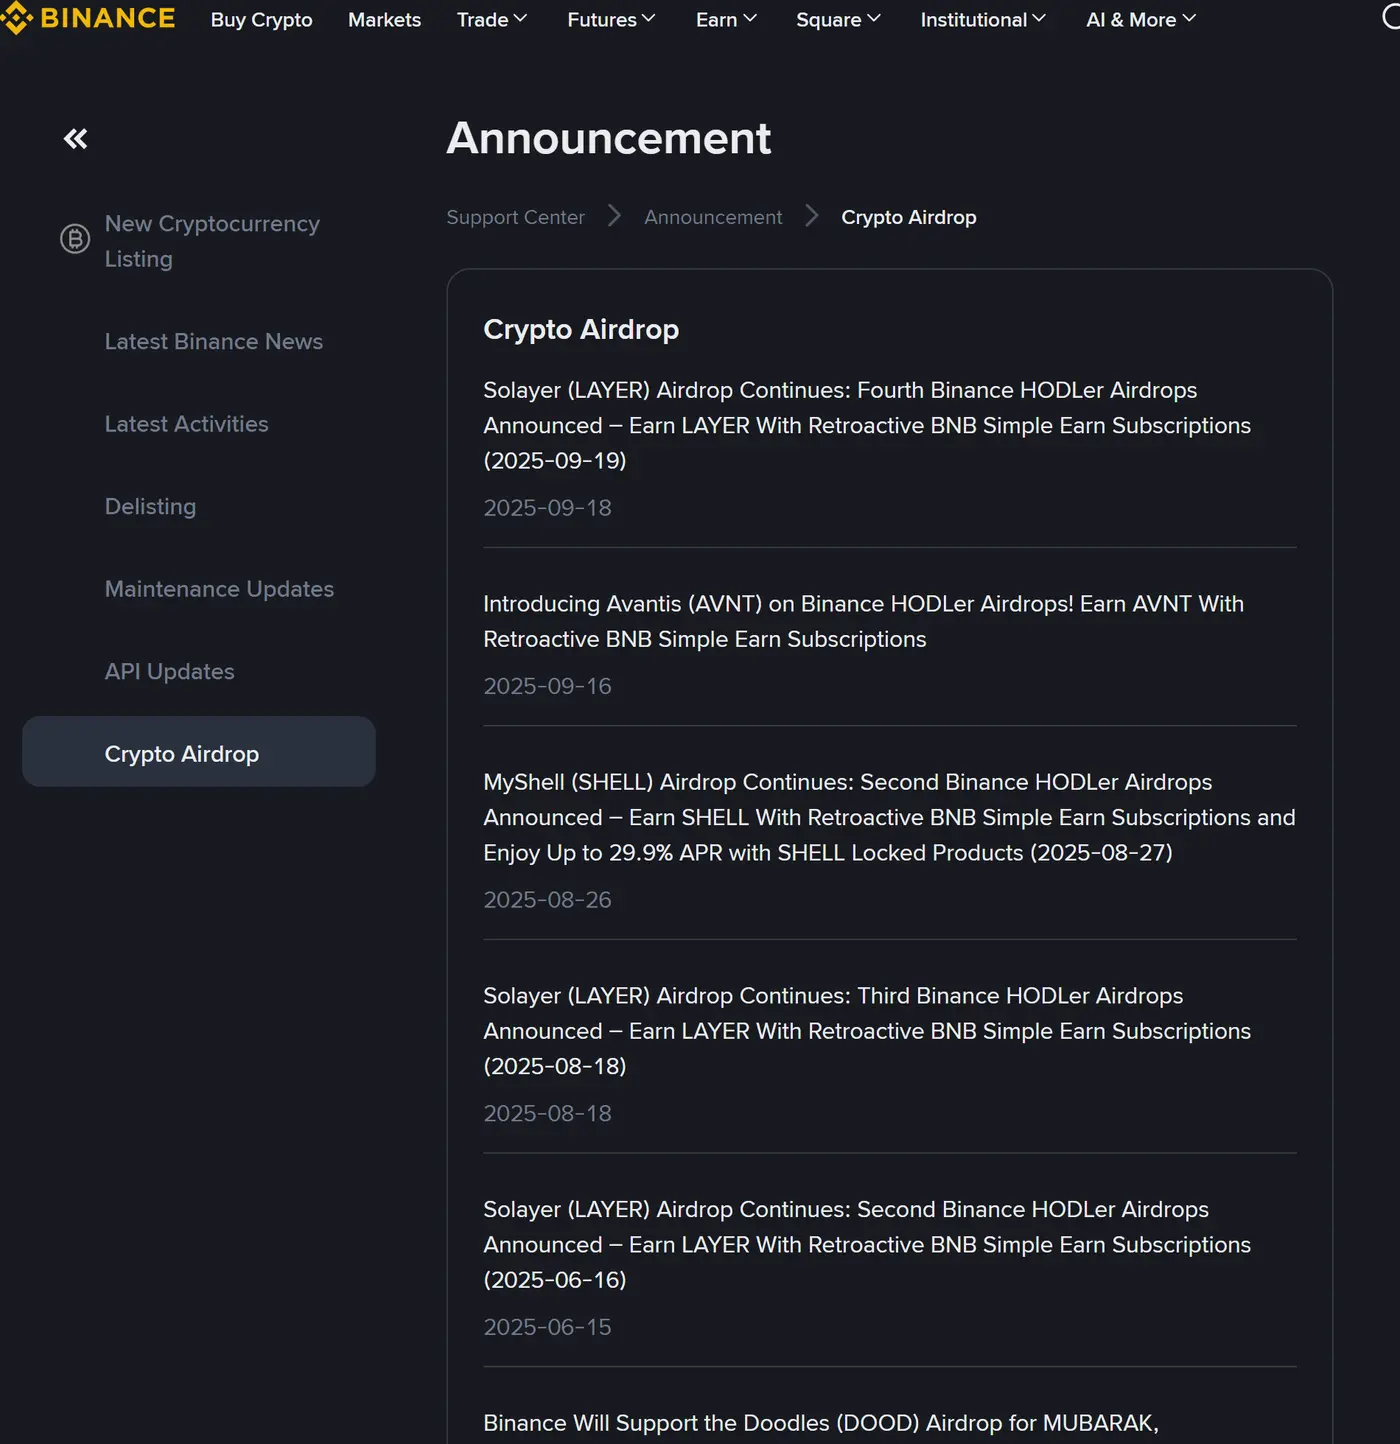Click the date 2025-09-18
The height and width of the screenshot is (1444, 1400).
[547, 508]
